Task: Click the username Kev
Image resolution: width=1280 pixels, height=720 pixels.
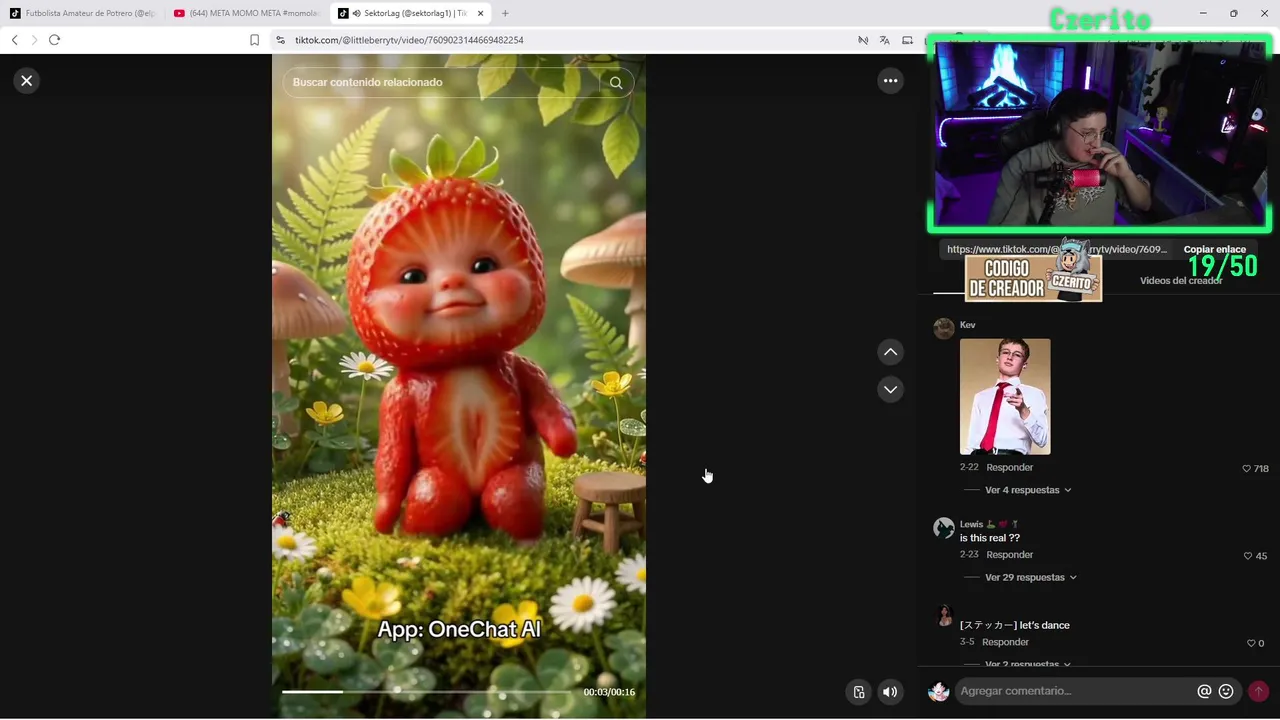Action: 968,325
